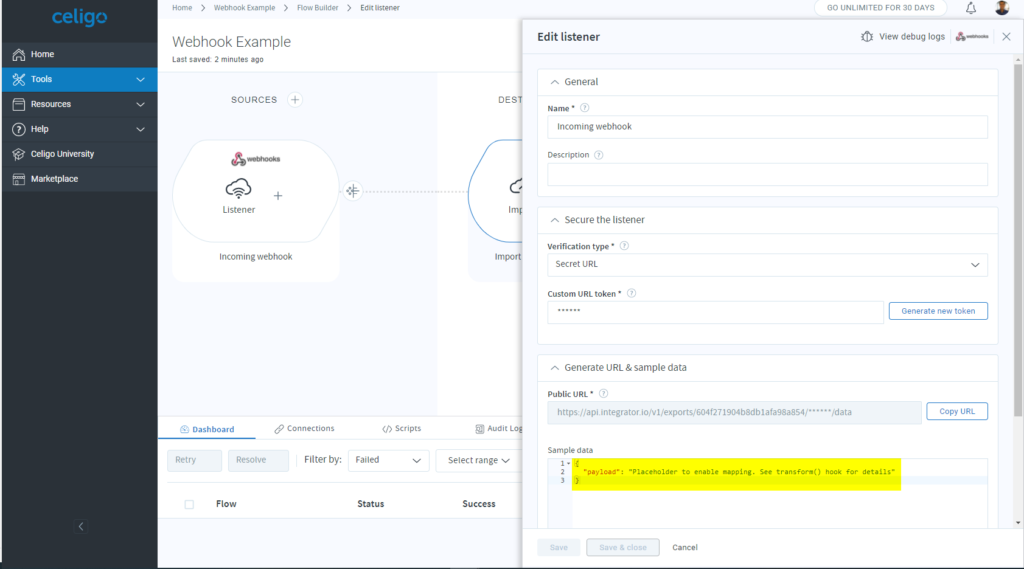Open notifications bell
The image size is (1024, 569).
(971, 8)
